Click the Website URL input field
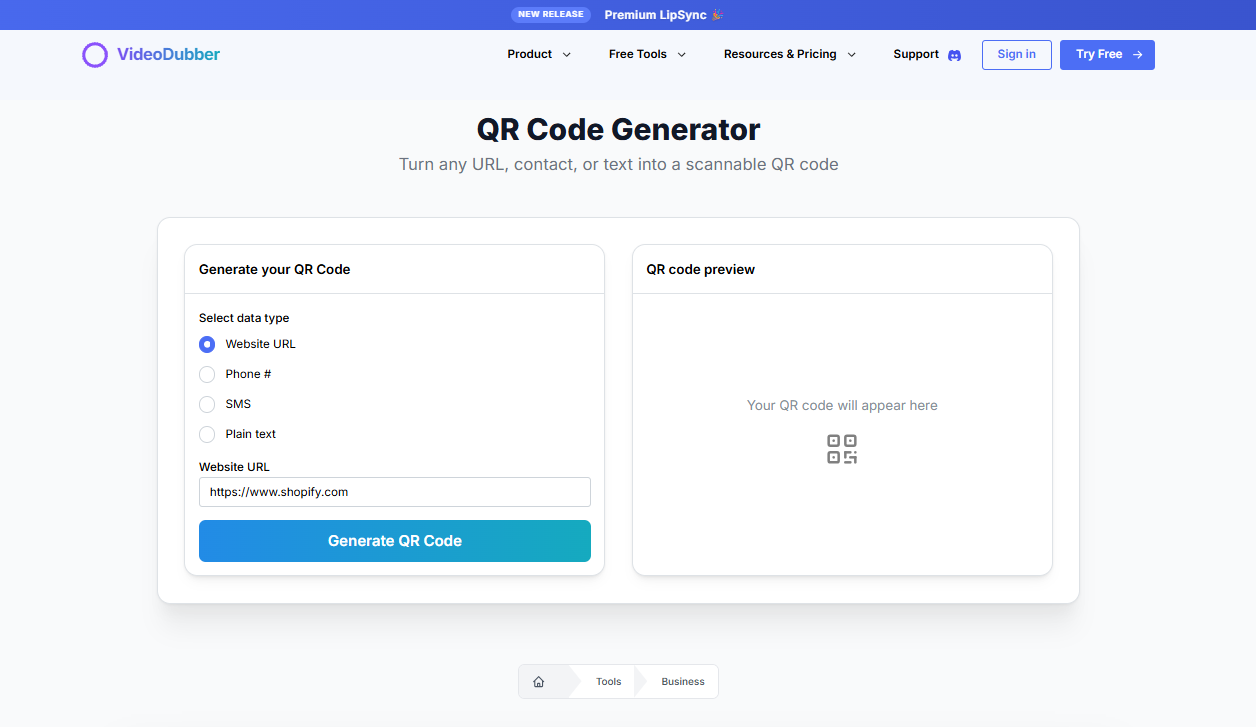The image size is (1256, 727). (394, 491)
